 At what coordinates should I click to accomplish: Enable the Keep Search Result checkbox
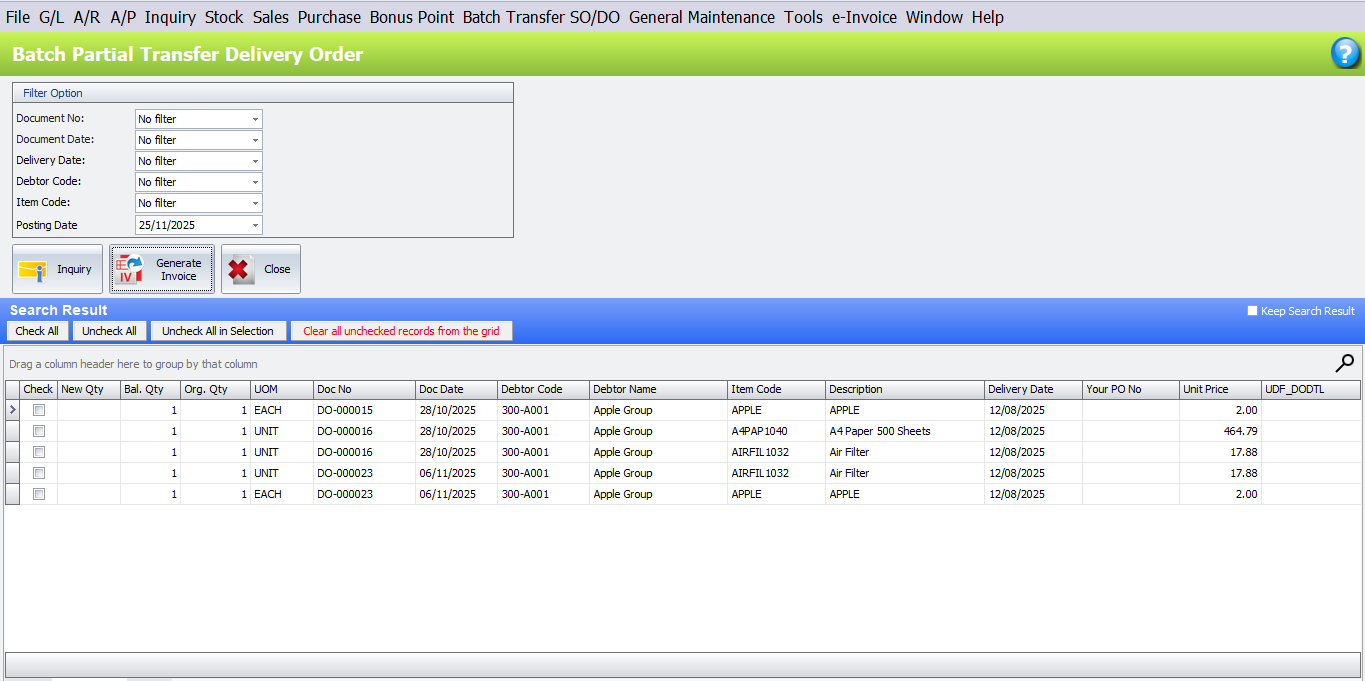[1251, 310]
